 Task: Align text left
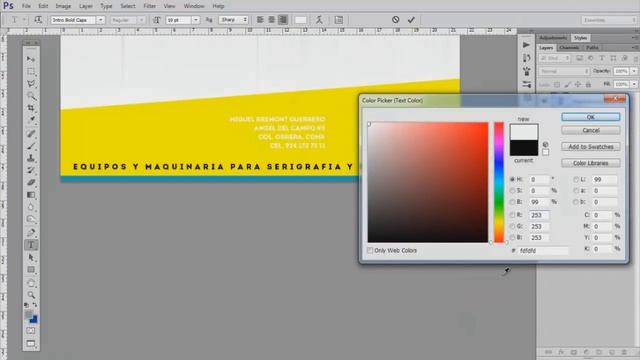coord(260,20)
